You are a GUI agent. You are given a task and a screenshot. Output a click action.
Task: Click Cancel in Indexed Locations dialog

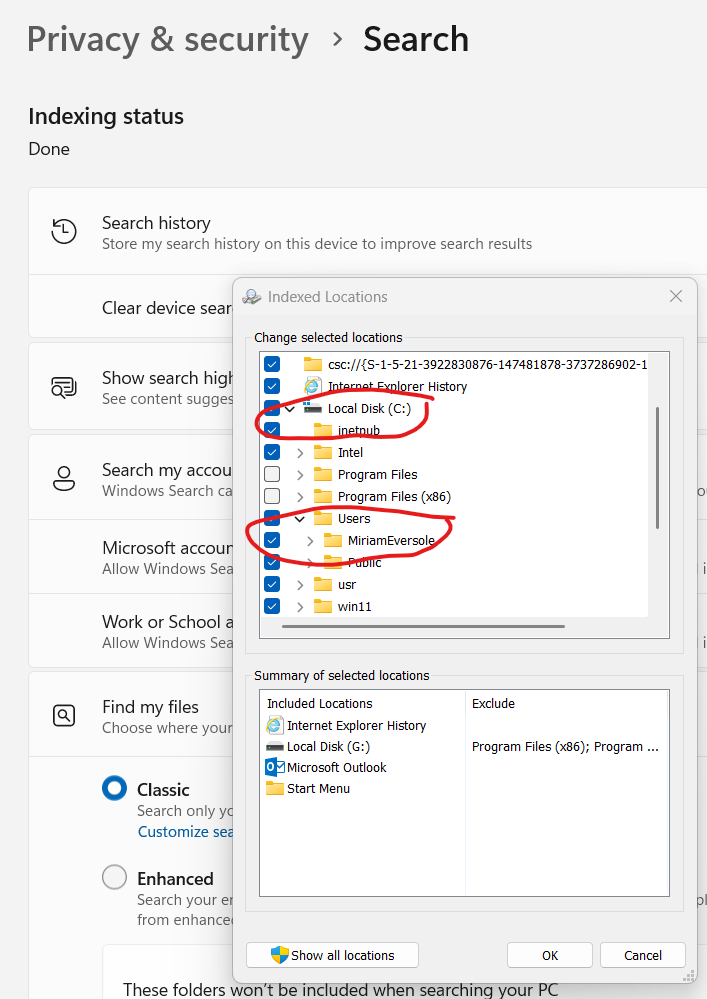[643, 955]
